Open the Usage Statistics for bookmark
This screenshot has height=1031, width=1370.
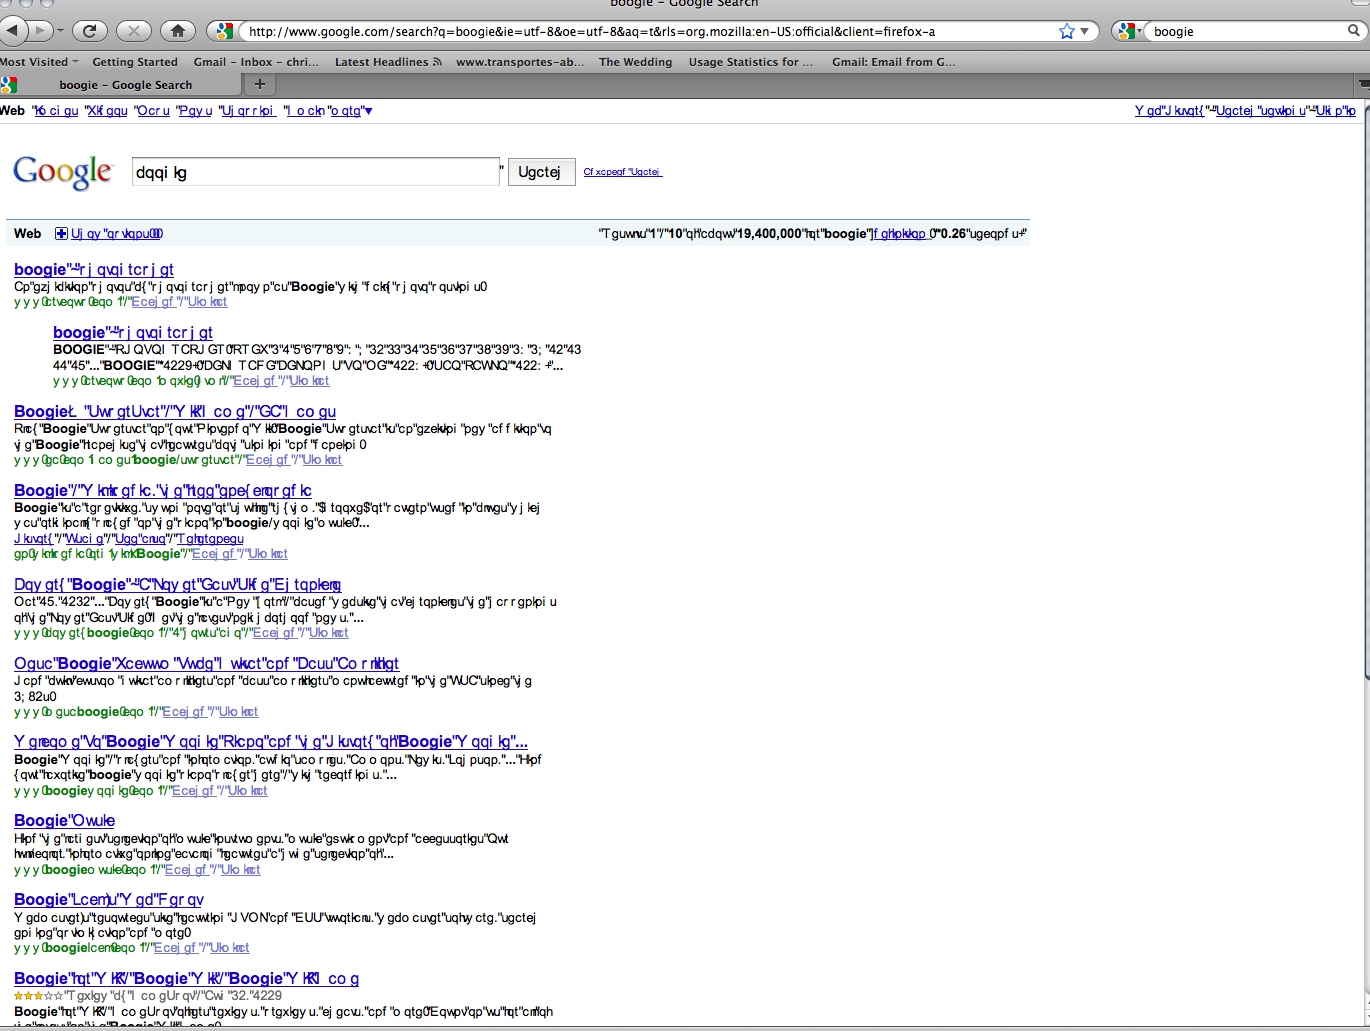(751, 62)
